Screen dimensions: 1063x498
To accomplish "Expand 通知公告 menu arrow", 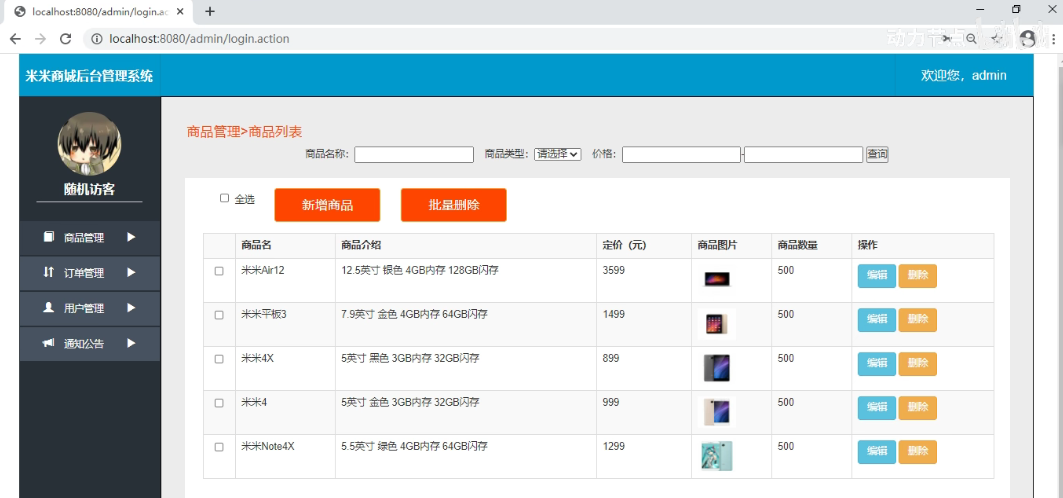I will pos(132,343).
